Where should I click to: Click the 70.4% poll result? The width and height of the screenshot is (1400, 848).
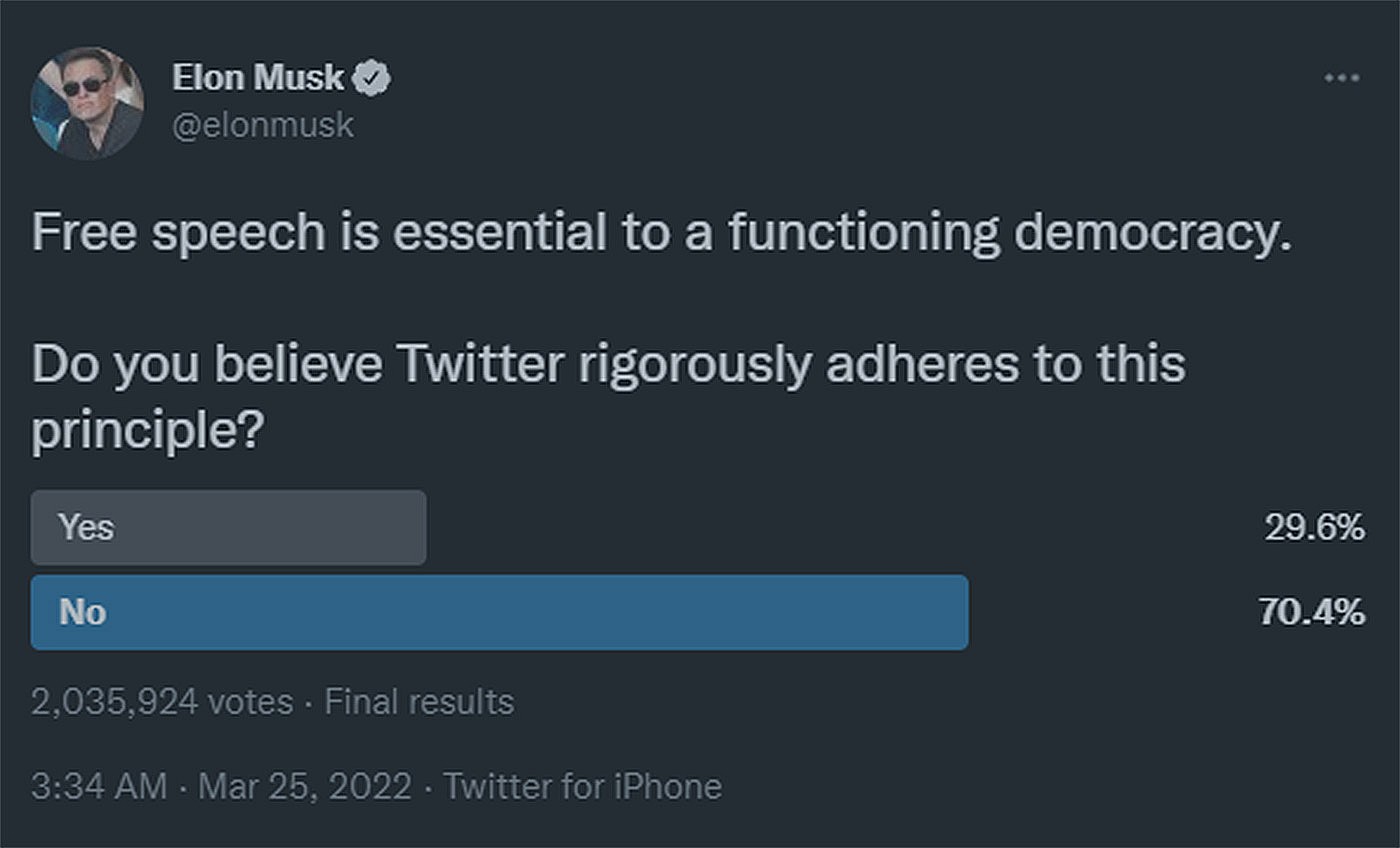pyautogui.click(x=1312, y=612)
